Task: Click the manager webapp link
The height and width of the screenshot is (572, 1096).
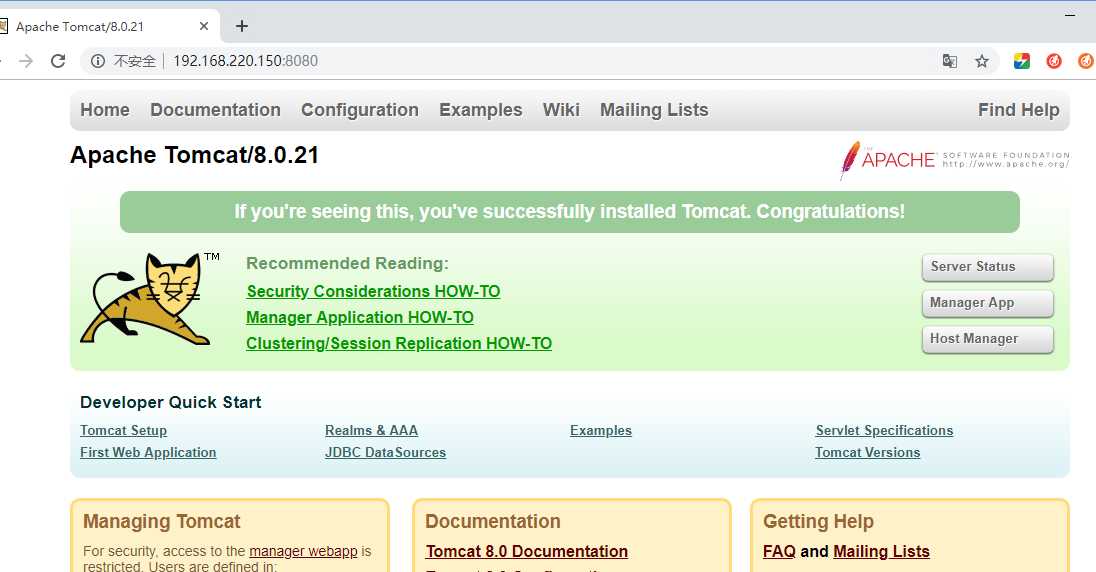Action: tap(303, 551)
